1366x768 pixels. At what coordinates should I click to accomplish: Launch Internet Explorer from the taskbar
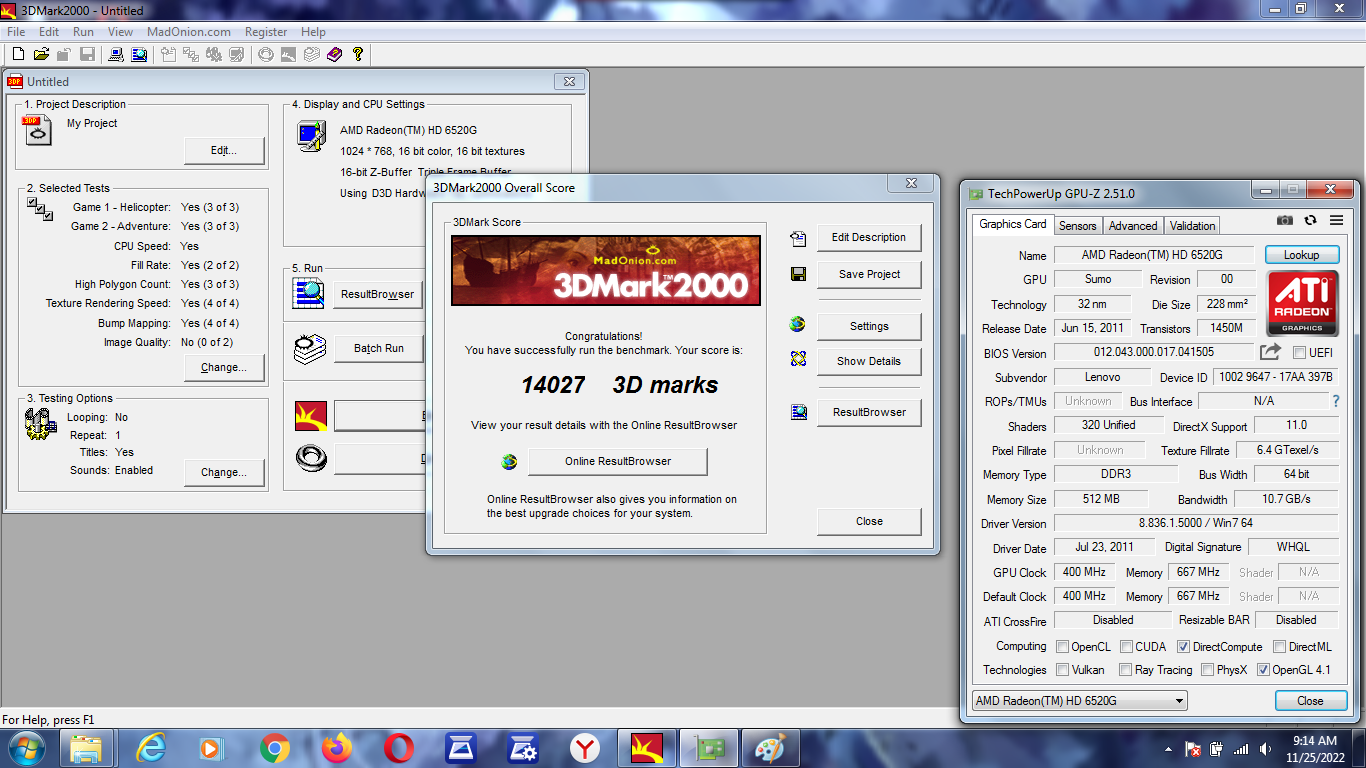[151, 748]
